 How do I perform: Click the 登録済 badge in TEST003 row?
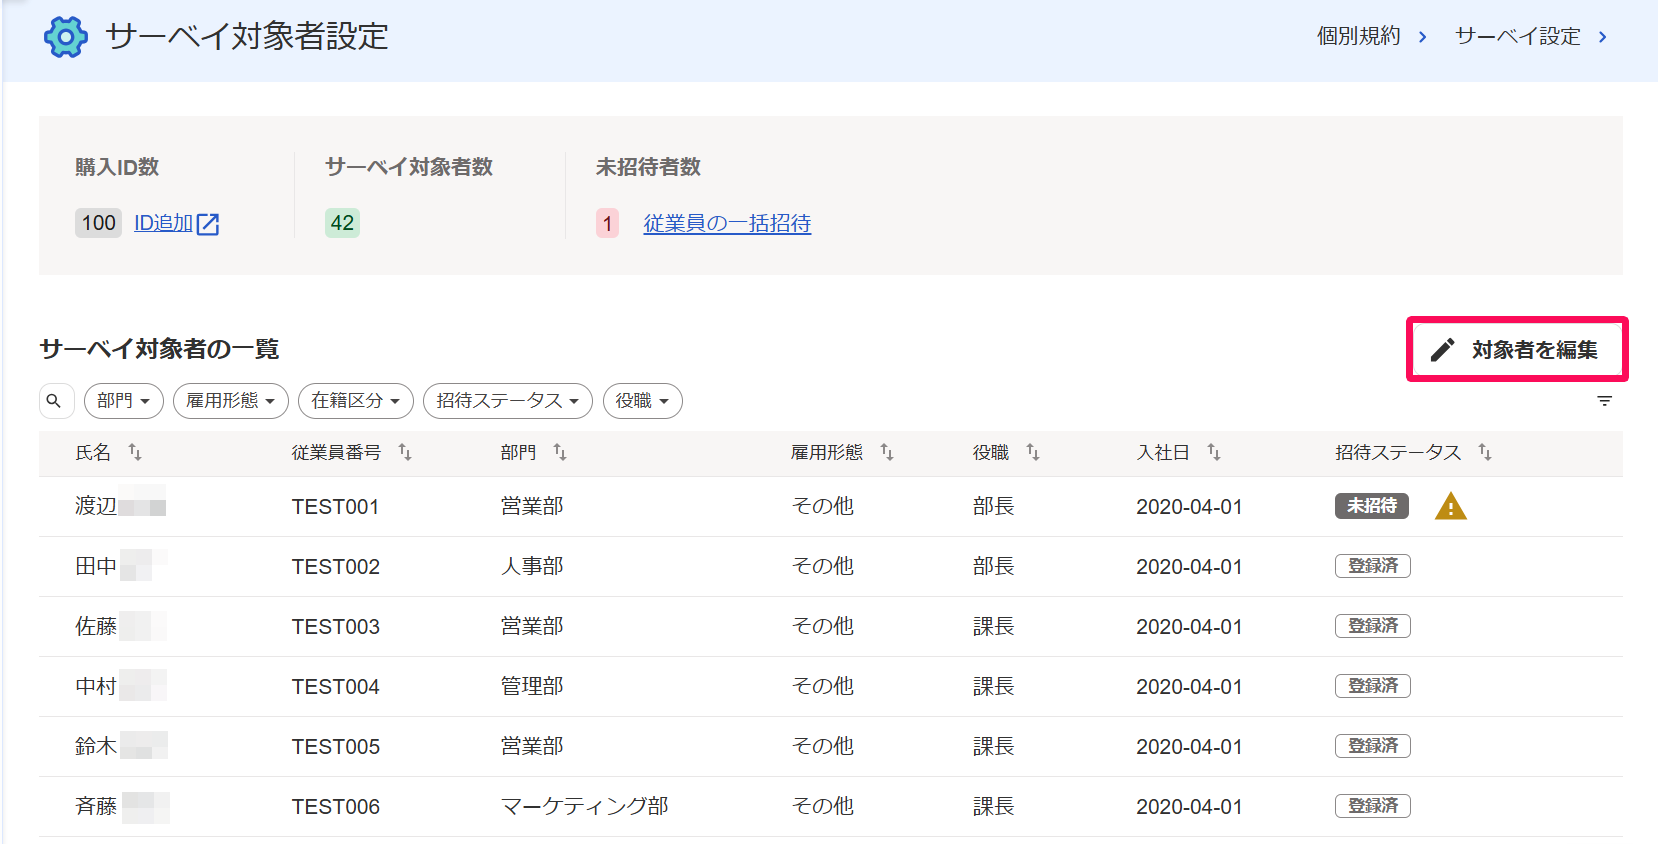coord(1373,626)
